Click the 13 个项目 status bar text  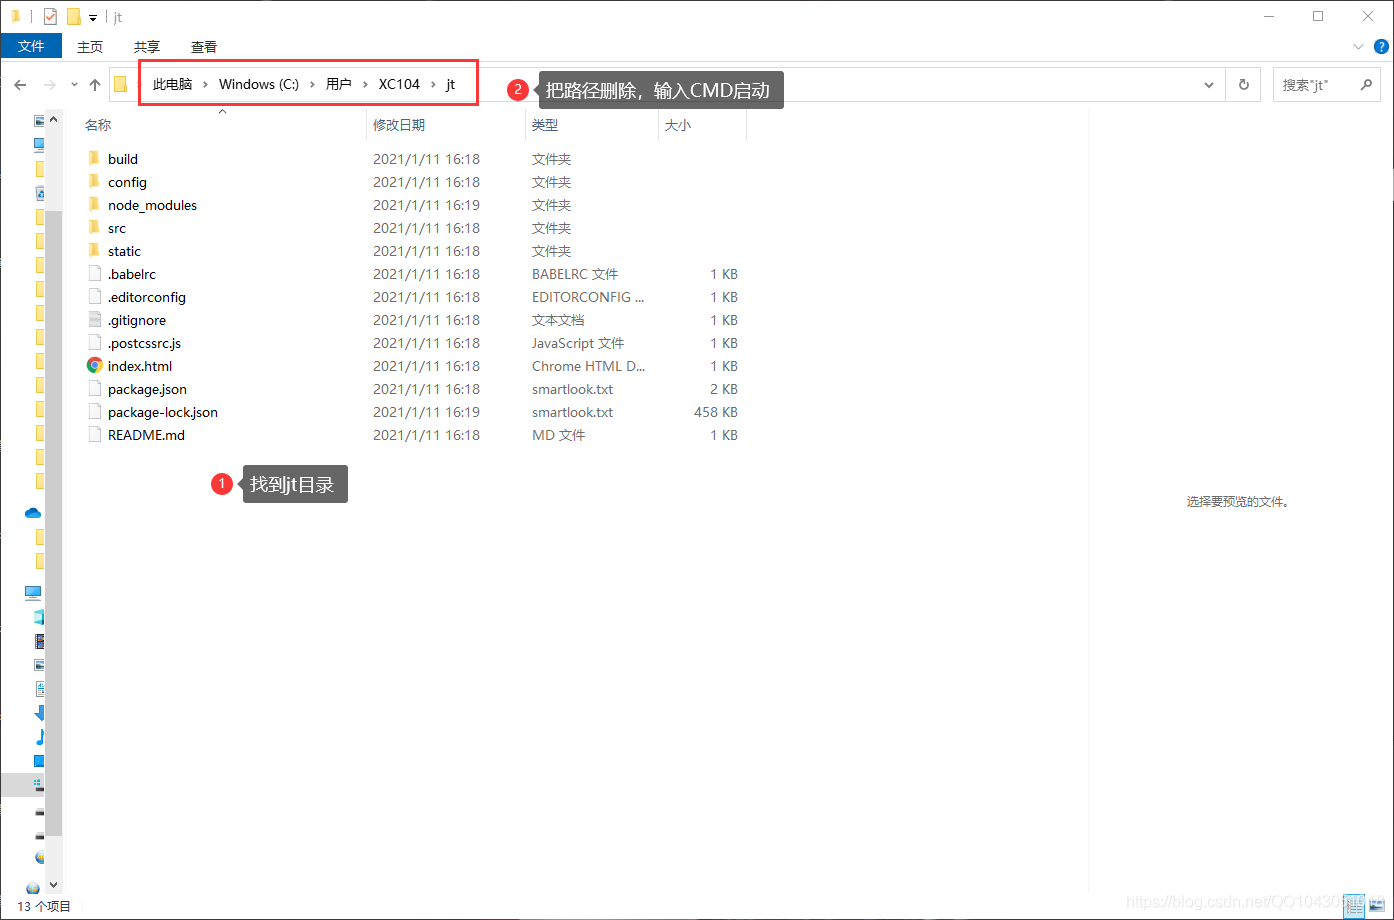coord(44,906)
